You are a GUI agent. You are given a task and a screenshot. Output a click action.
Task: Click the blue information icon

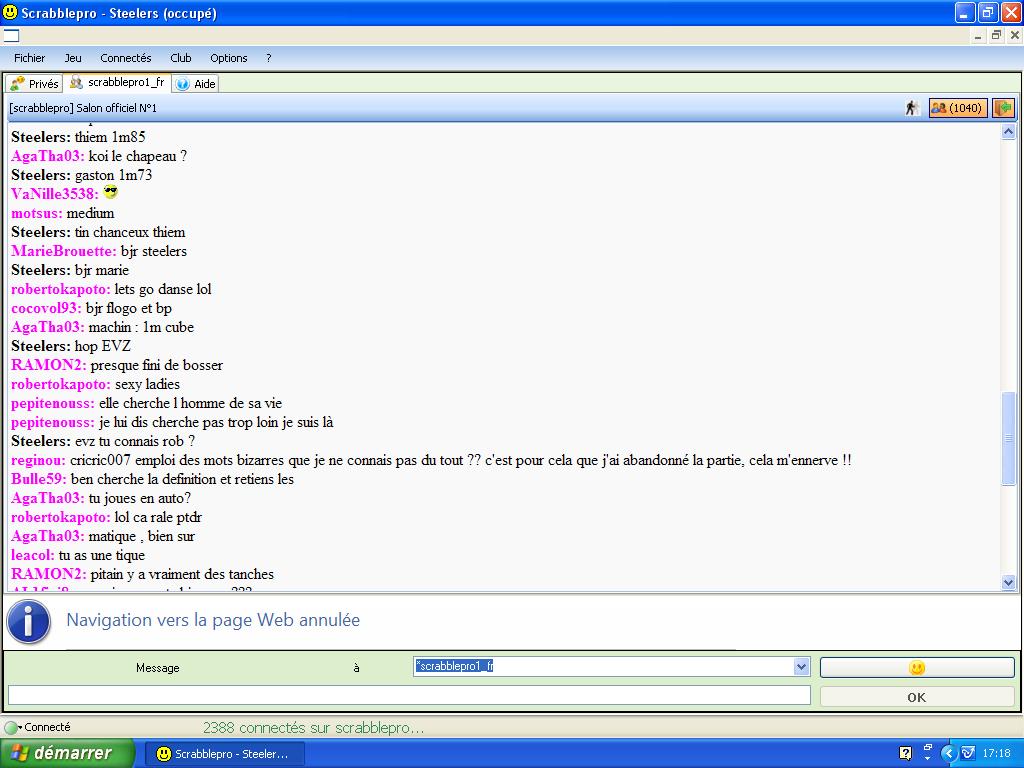[x=29, y=621]
